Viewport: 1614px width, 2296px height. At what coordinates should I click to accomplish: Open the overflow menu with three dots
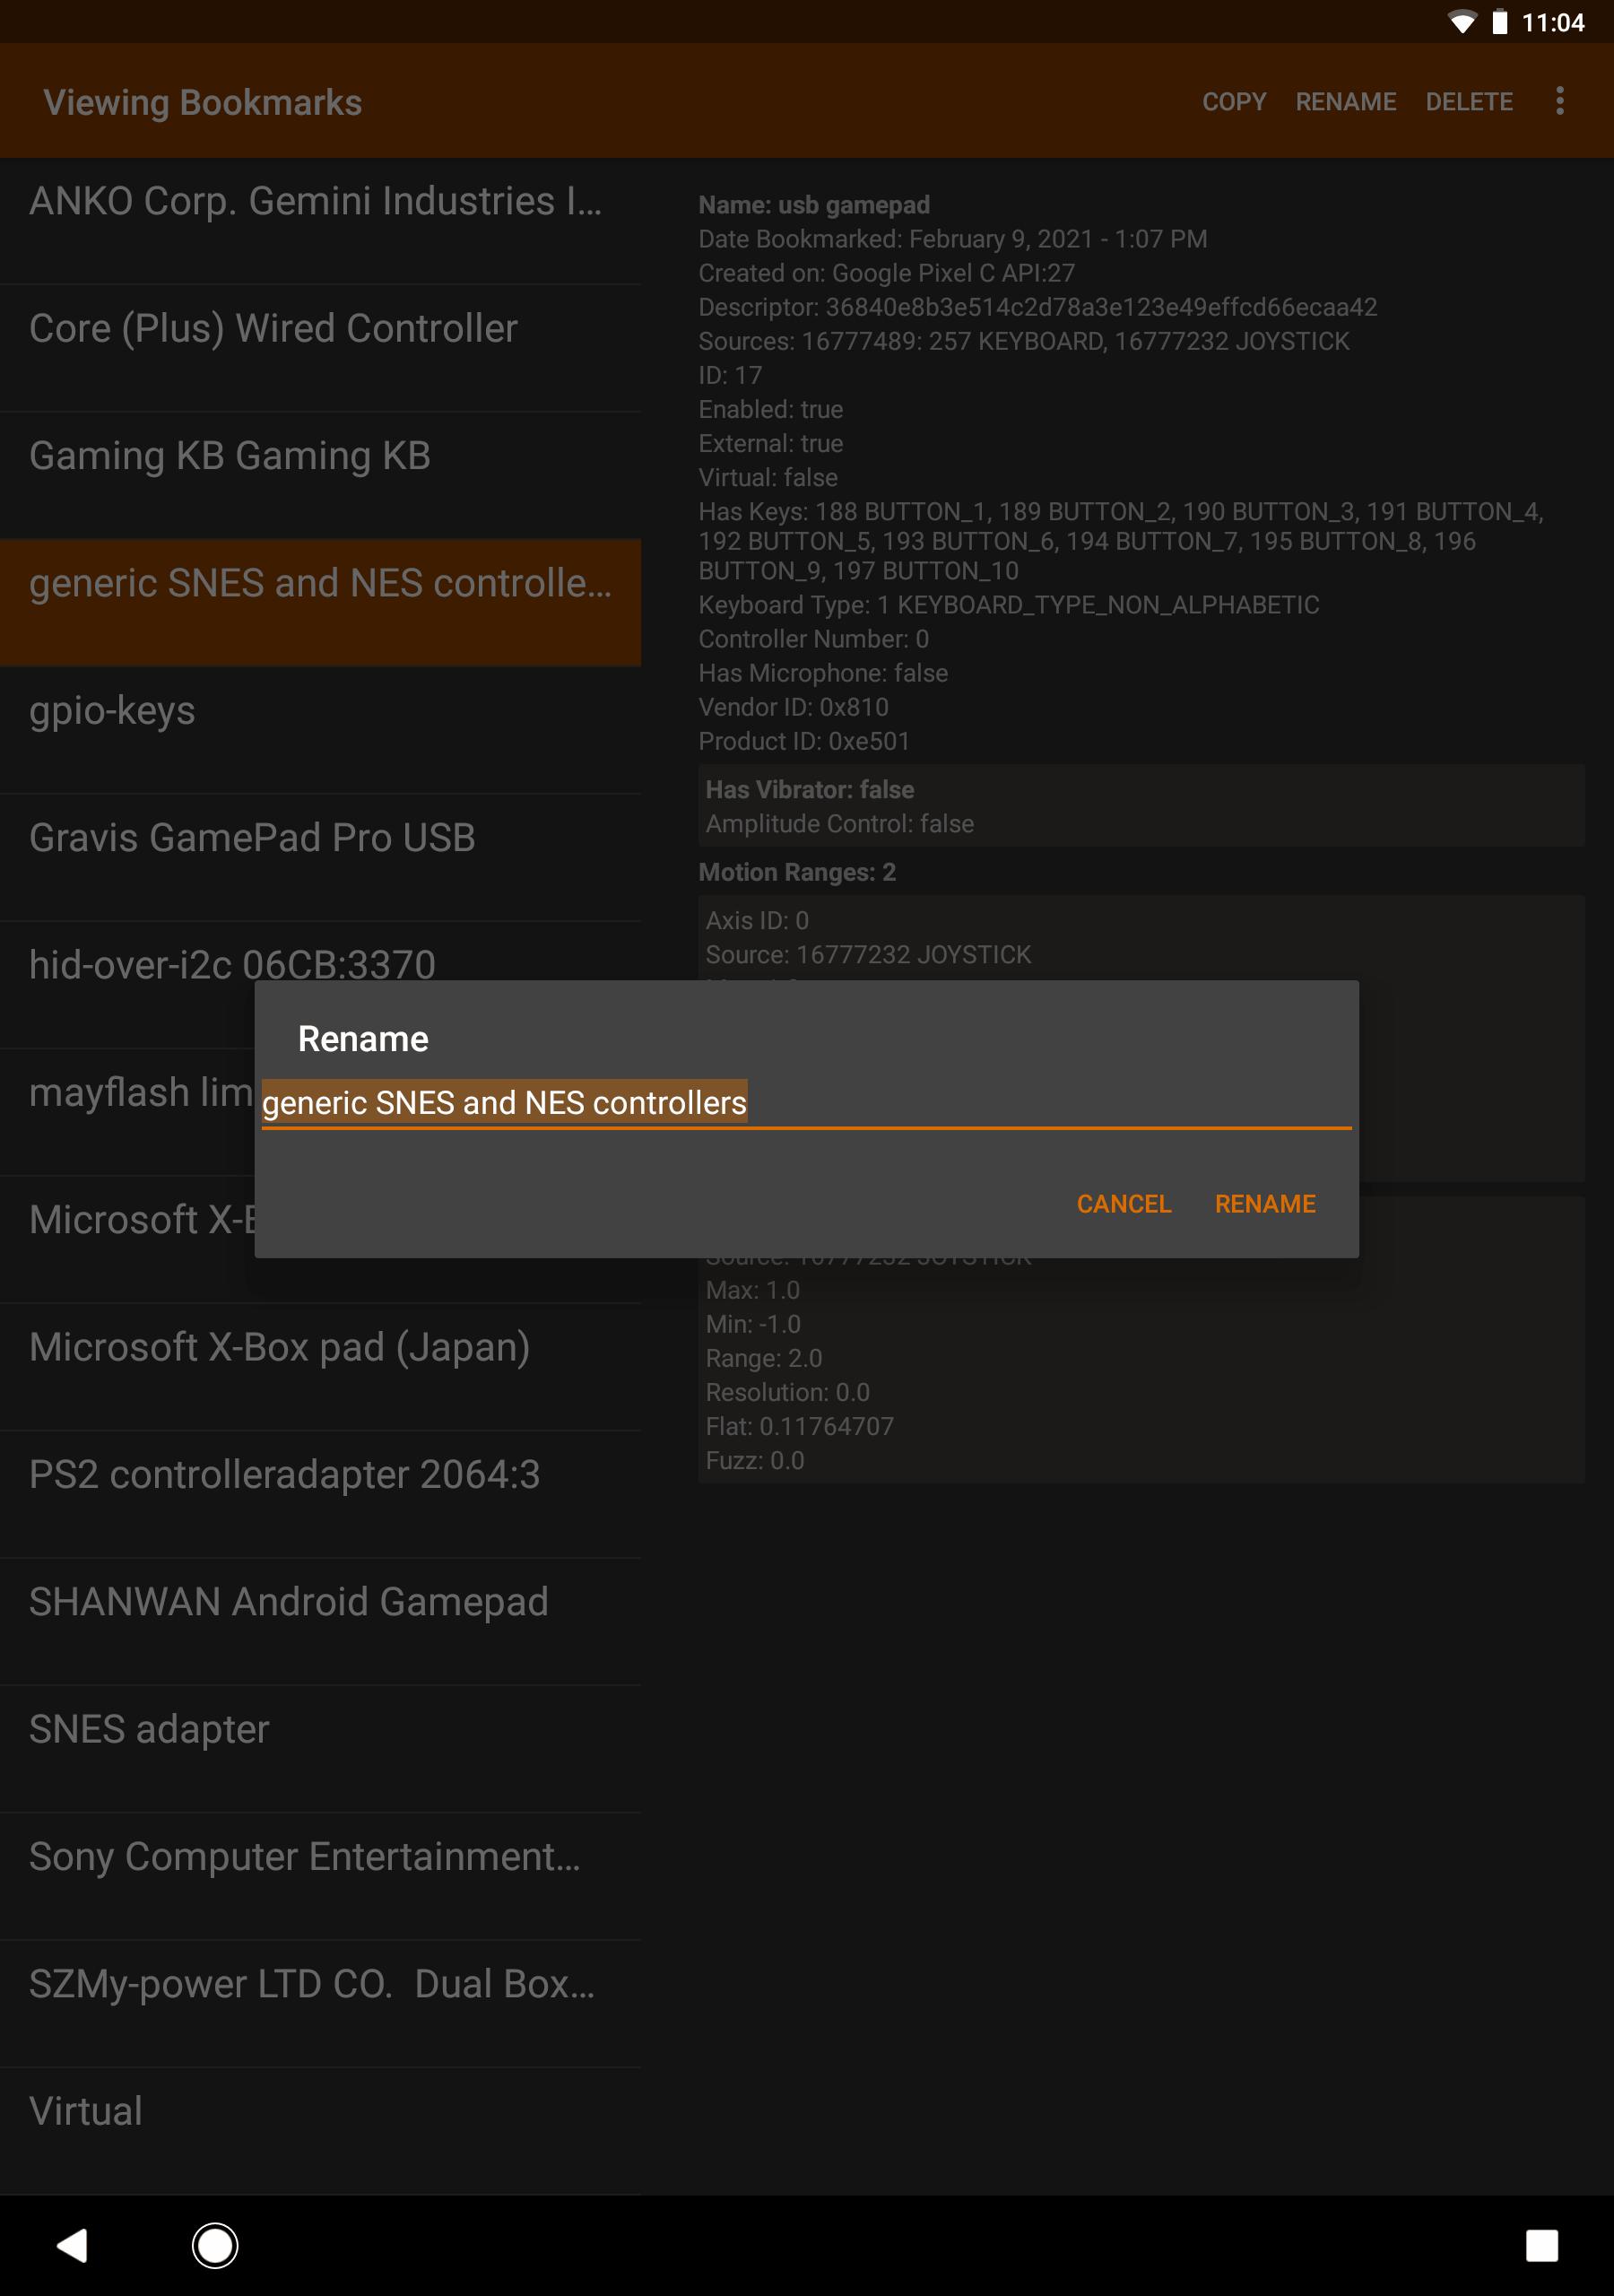click(1559, 101)
